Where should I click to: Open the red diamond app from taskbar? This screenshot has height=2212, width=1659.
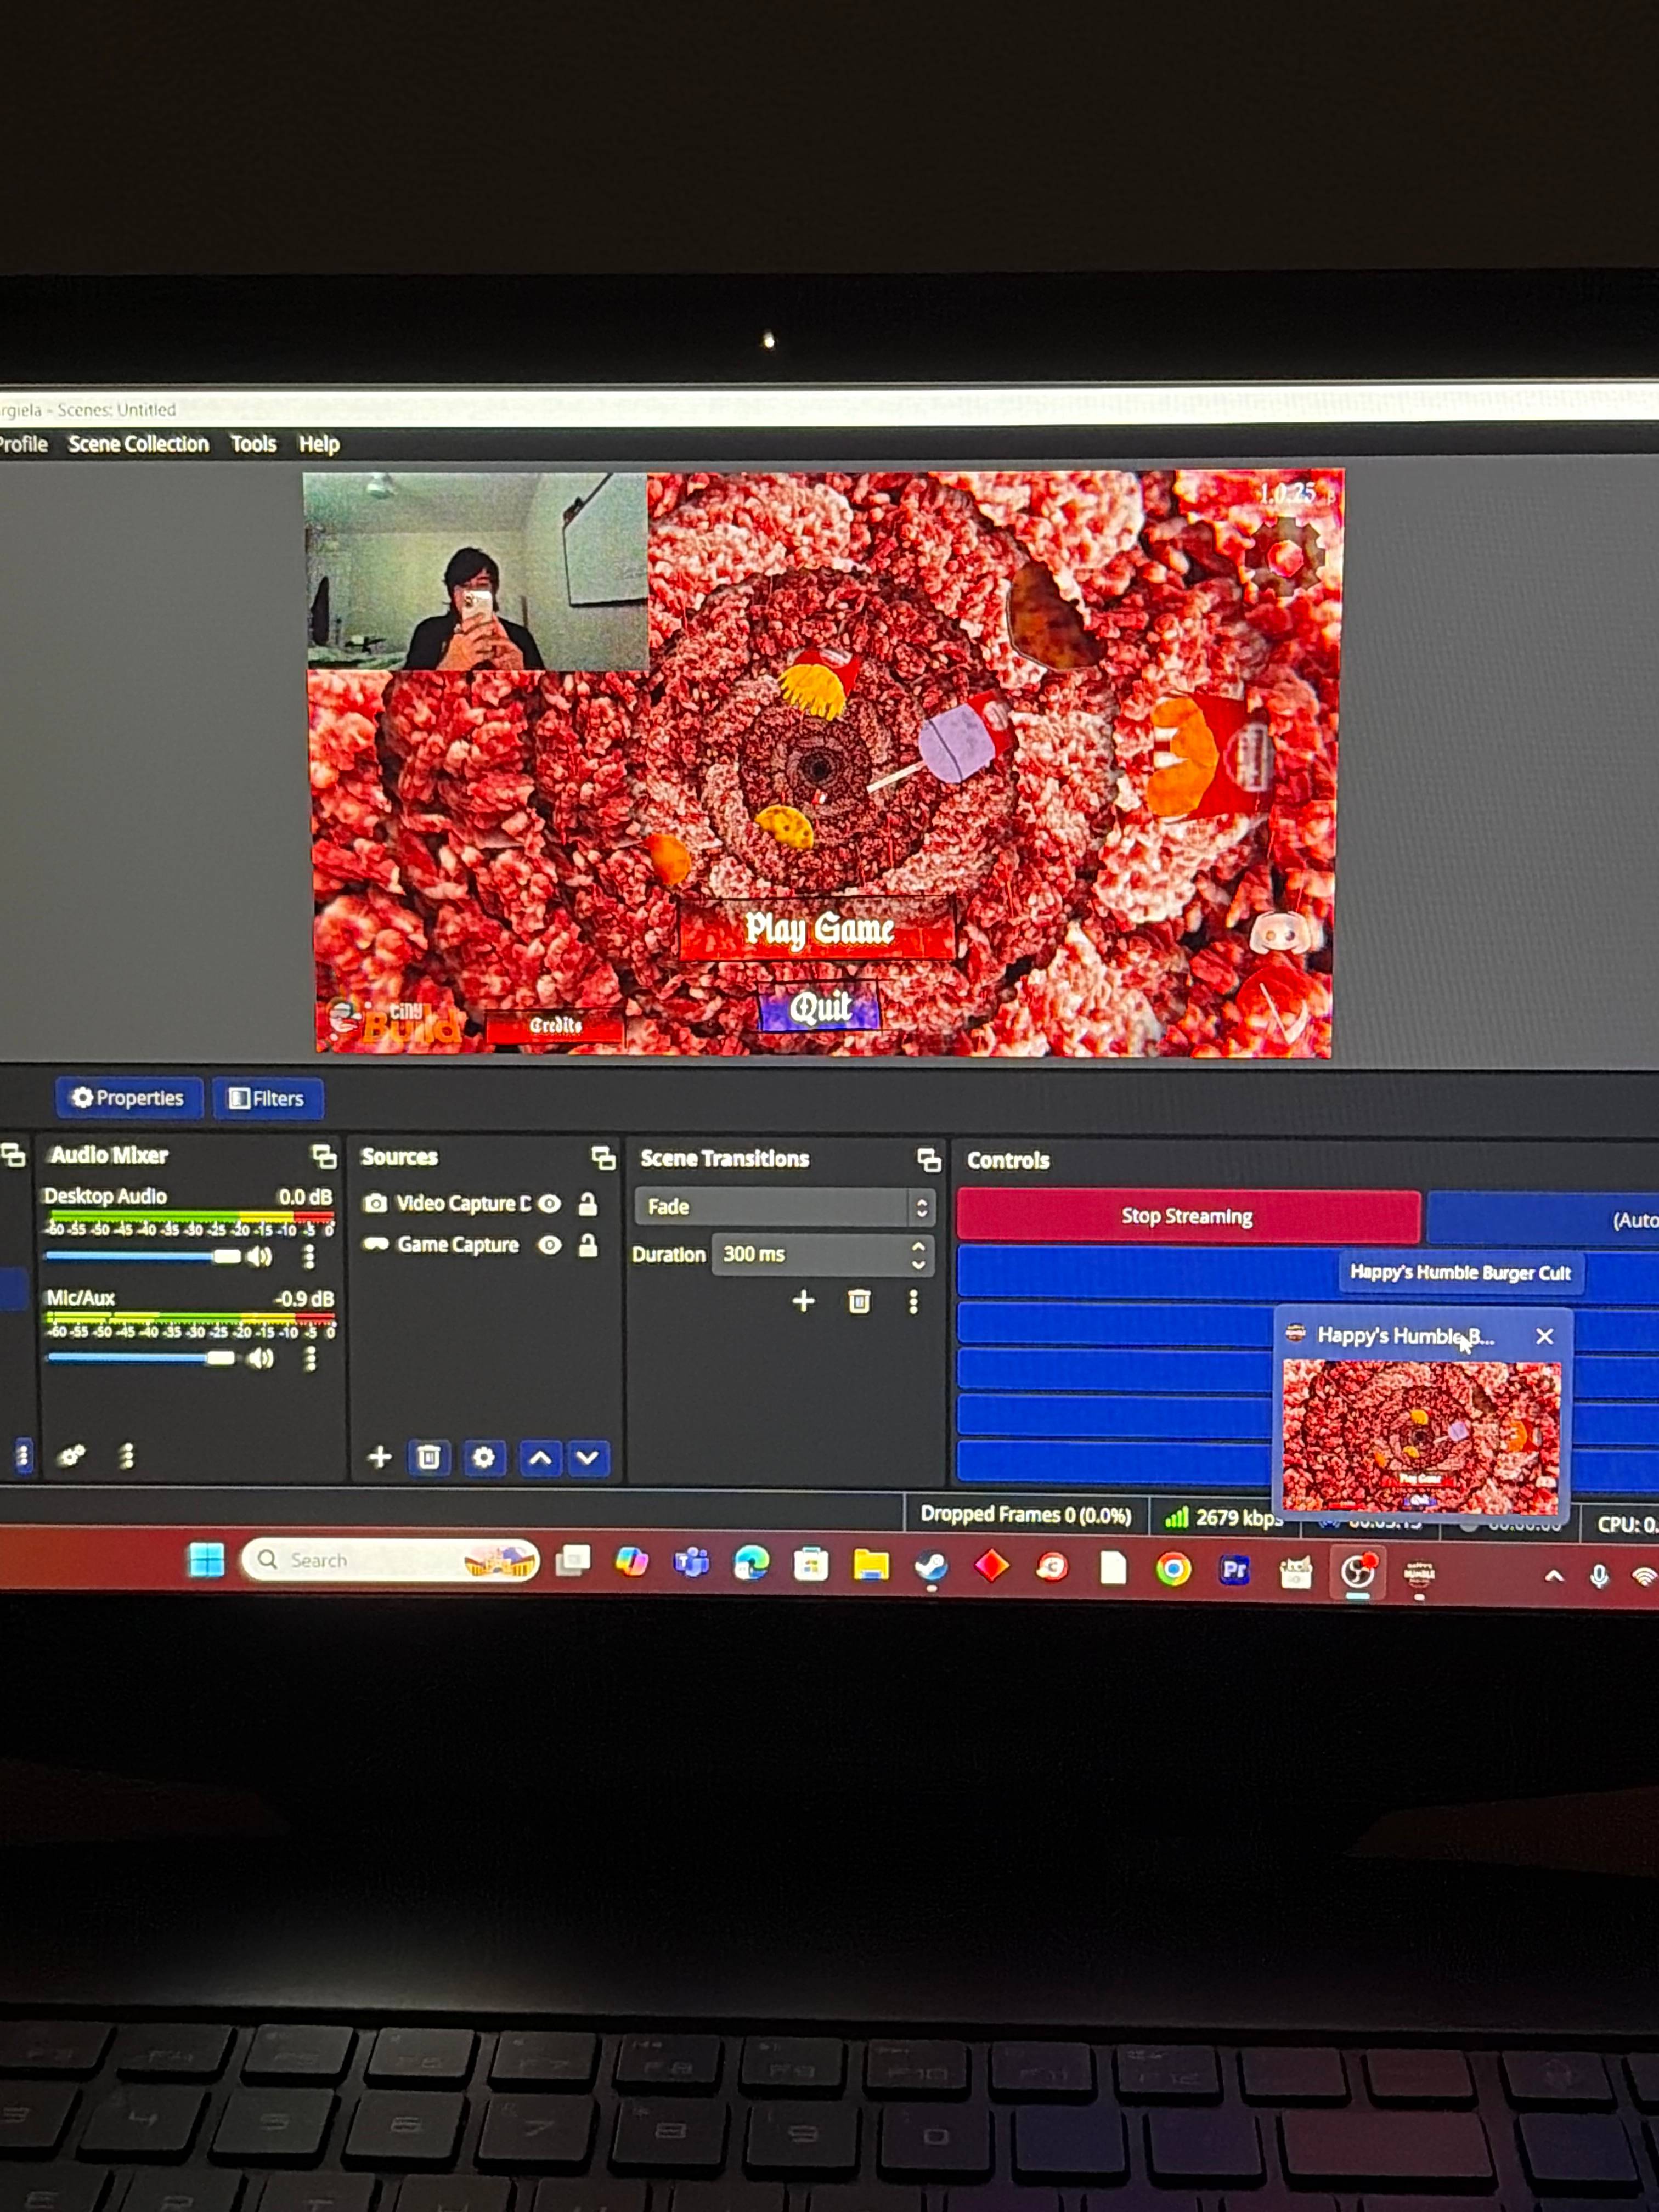pyautogui.click(x=991, y=1566)
